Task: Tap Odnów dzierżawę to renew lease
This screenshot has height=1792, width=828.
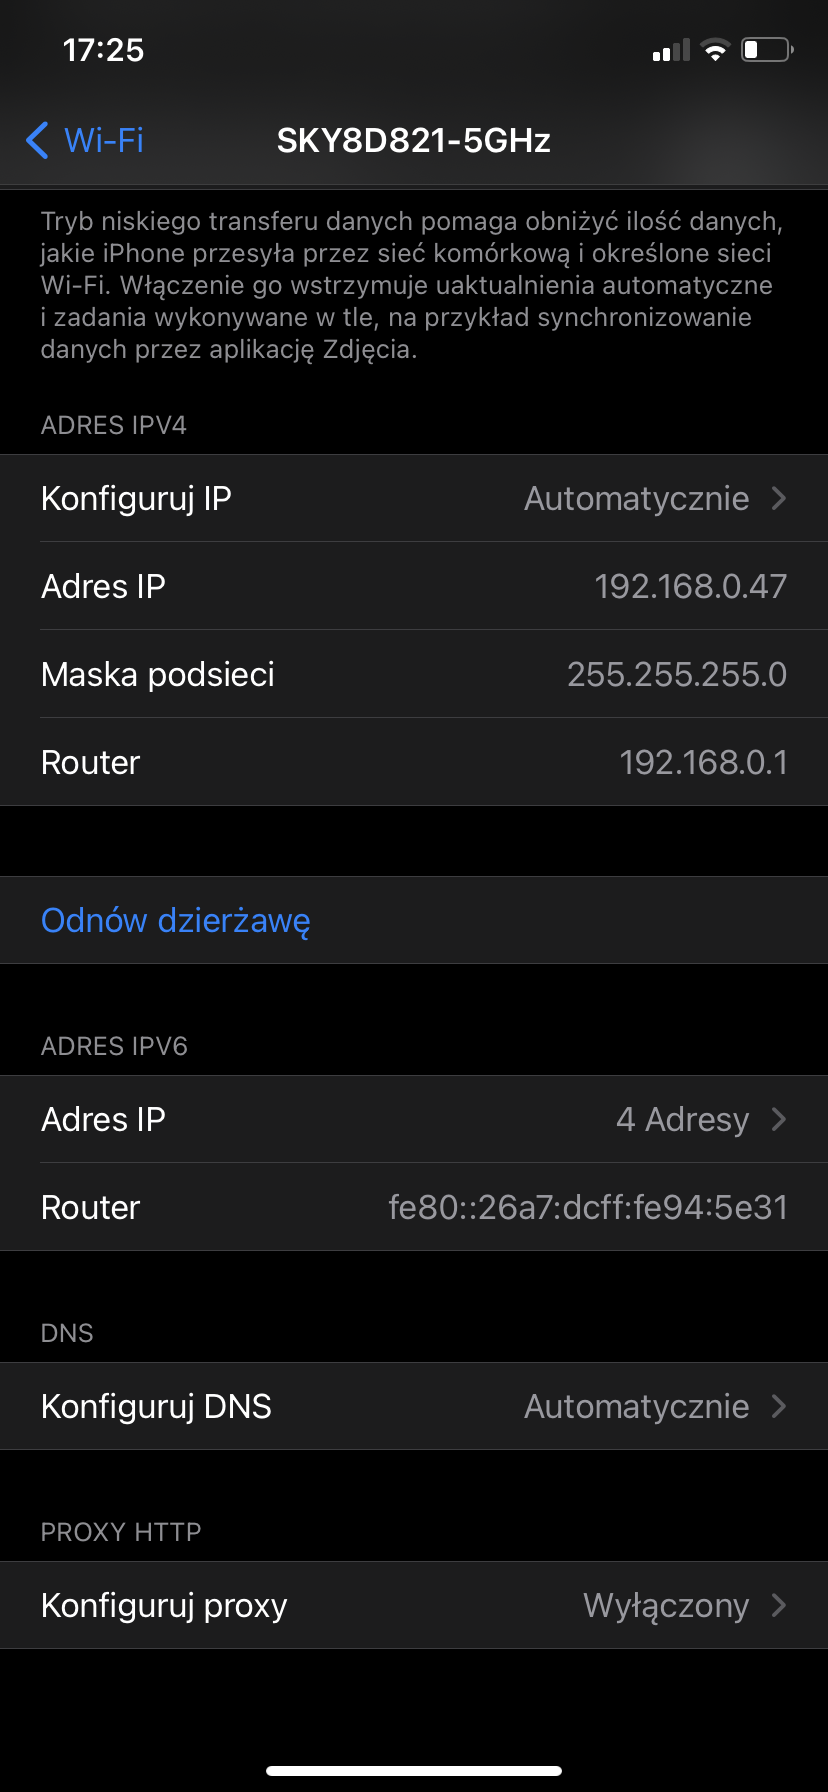Action: pos(176,920)
